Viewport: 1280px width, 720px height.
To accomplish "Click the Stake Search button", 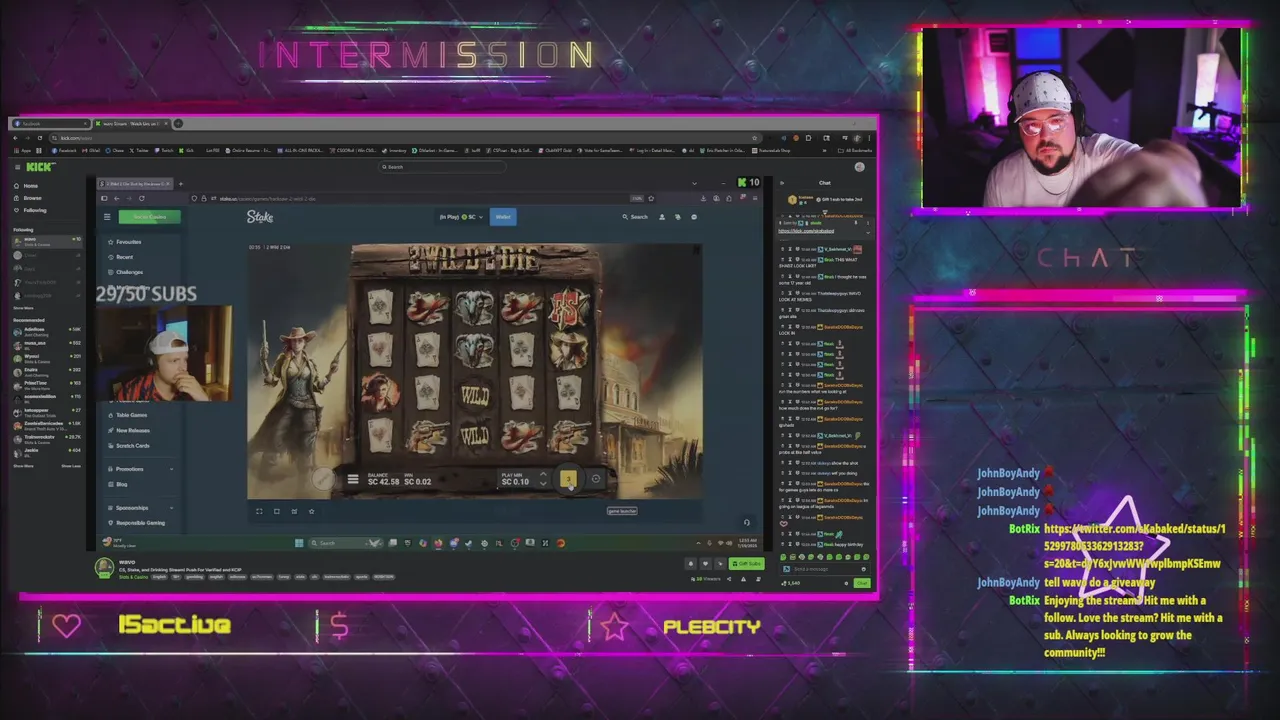I will coord(634,217).
